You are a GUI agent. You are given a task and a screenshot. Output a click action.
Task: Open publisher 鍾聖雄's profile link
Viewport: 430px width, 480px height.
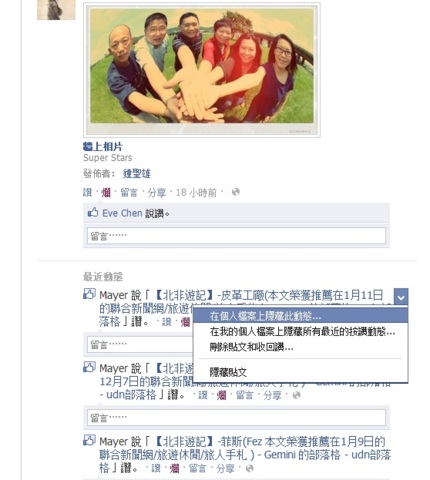(137, 174)
